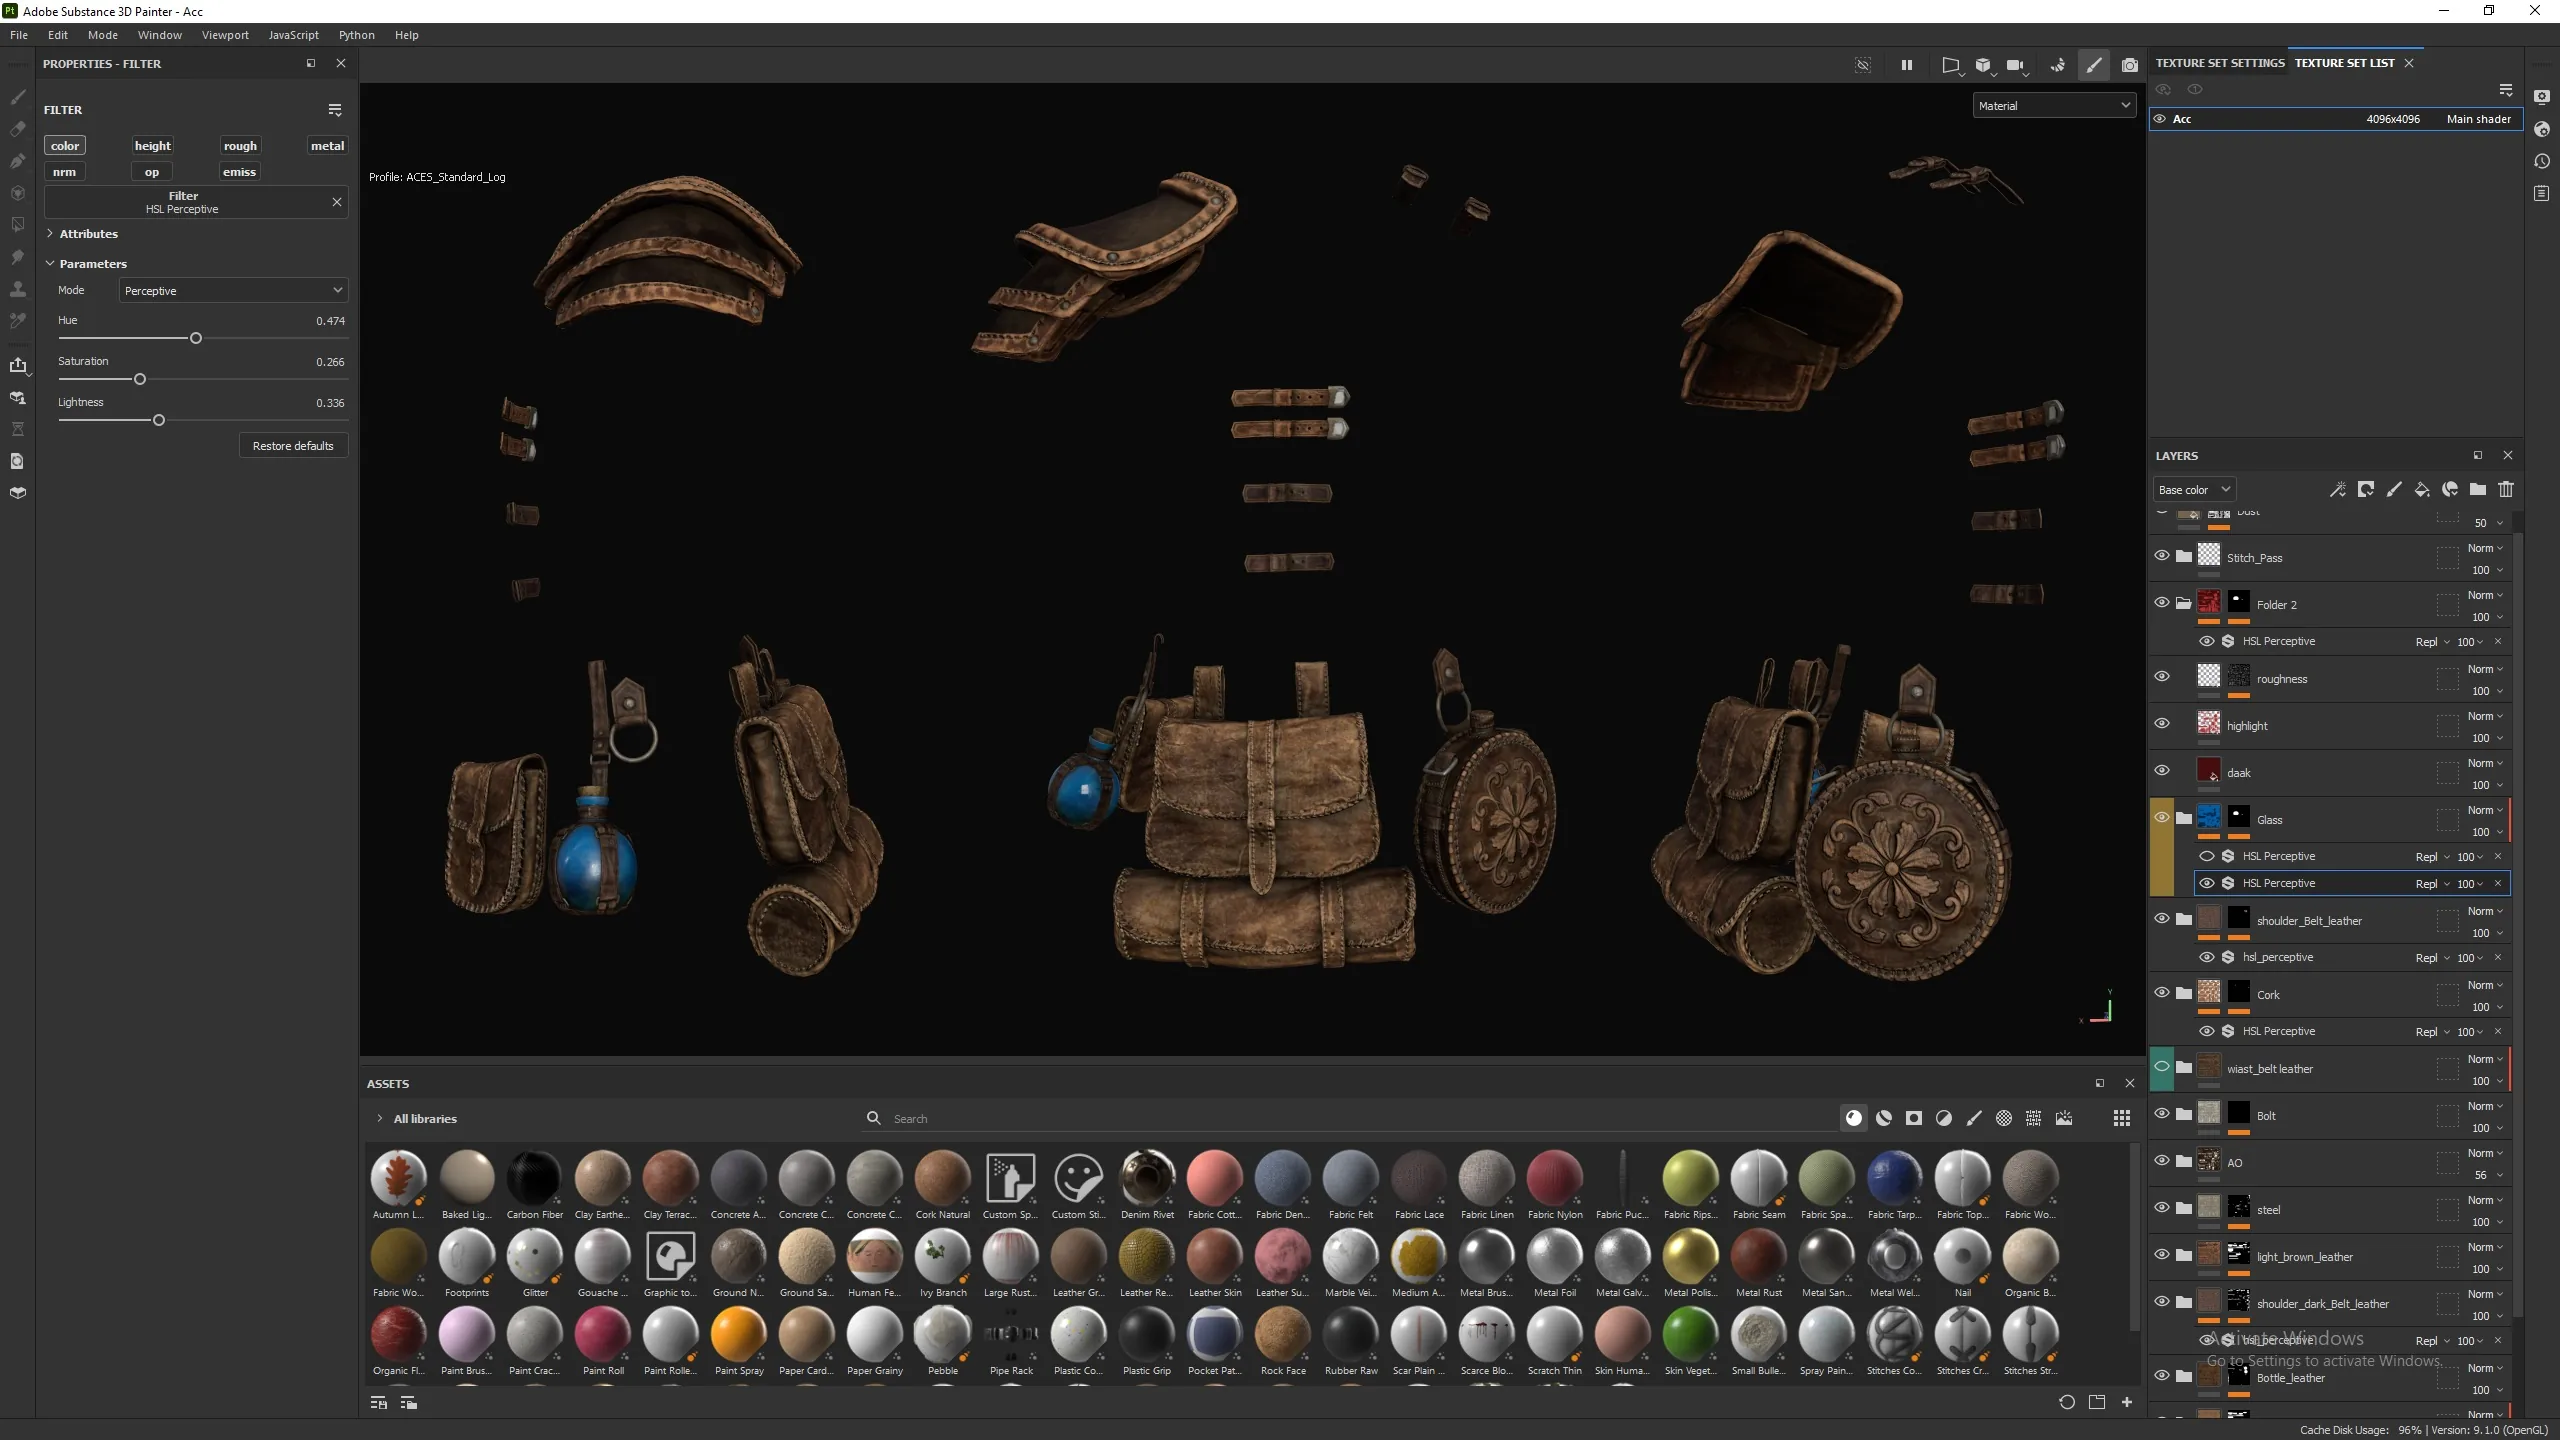The width and height of the screenshot is (2560, 1440).
Task: Delete layer using the trash icon
Action: (2506, 490)
